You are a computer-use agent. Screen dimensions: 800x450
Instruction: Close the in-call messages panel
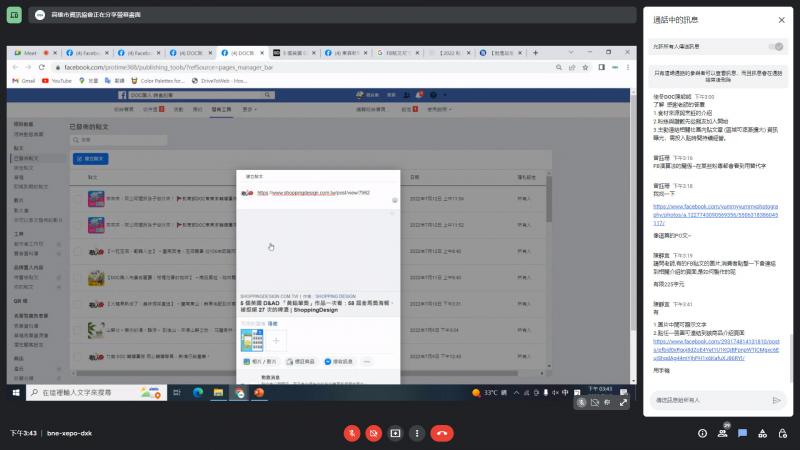coord(781,19)
